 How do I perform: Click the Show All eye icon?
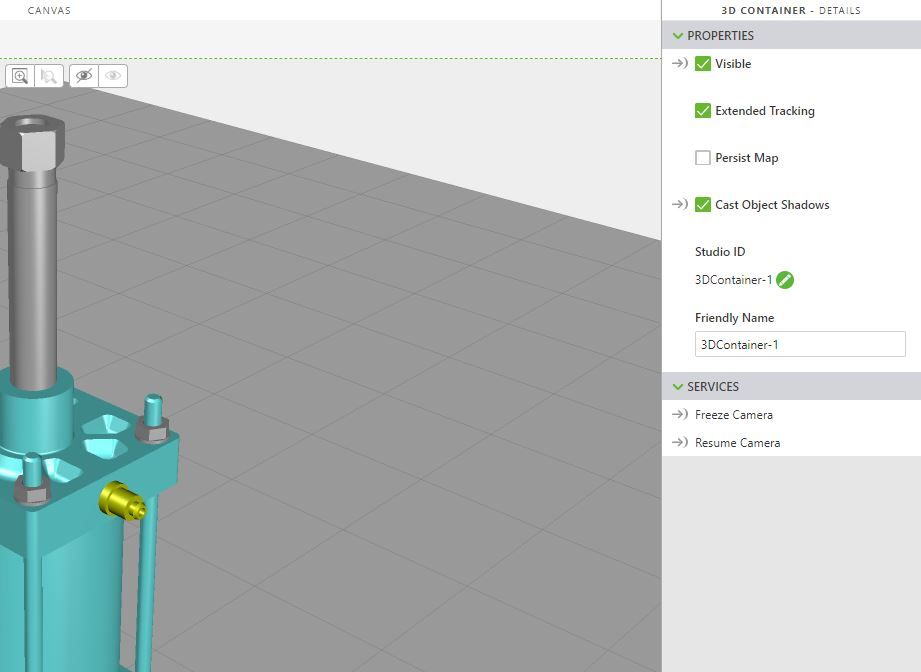click(113, 76)
